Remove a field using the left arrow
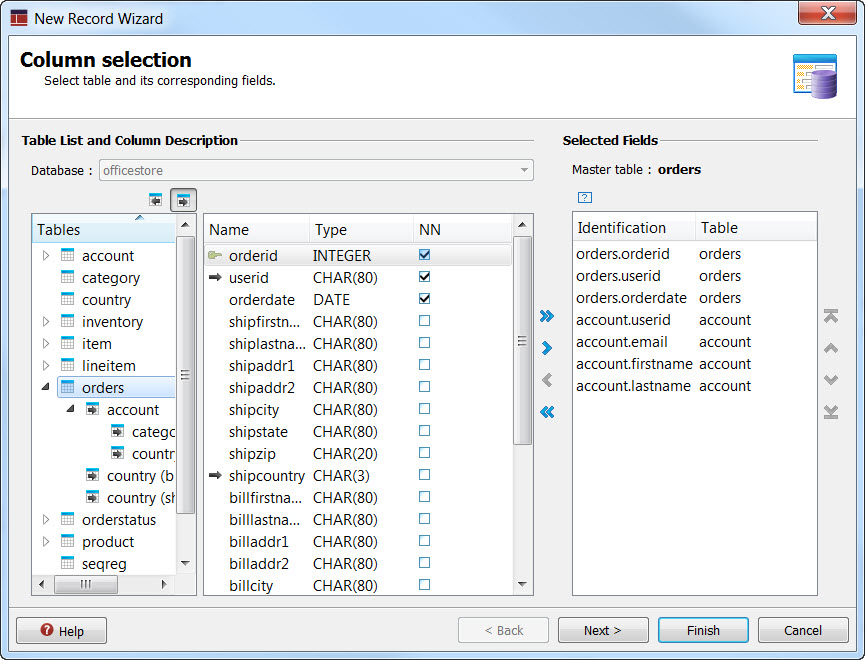Screen dimensions: 865x660 546,380
